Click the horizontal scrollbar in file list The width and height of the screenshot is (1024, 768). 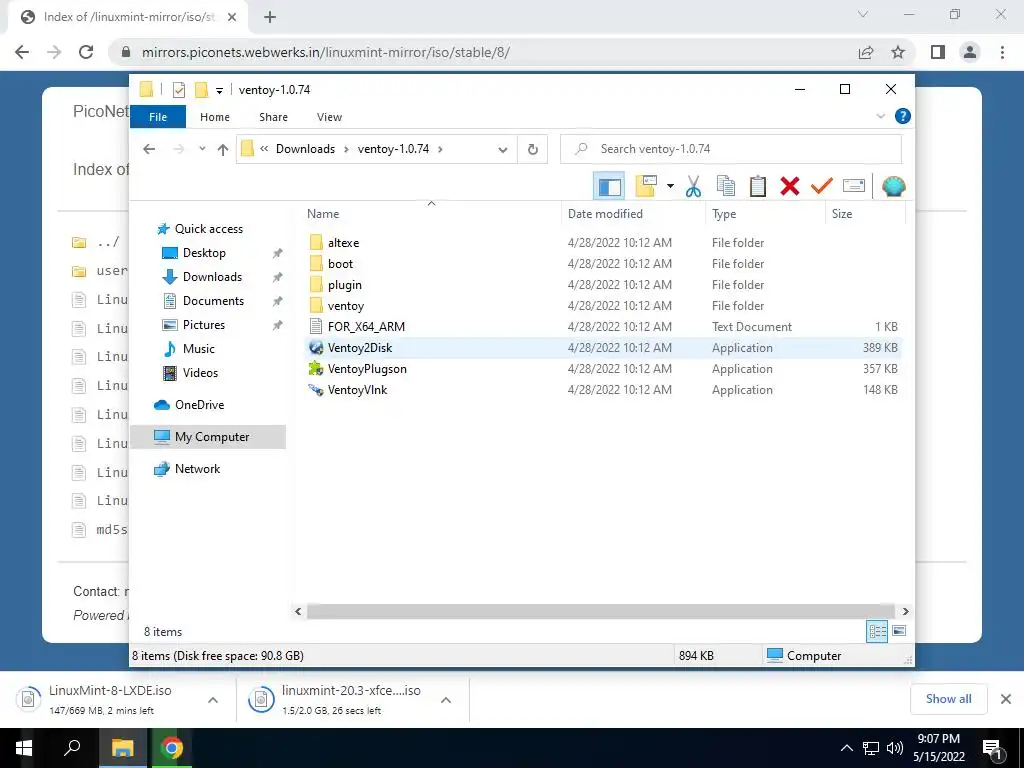point(600,611)
